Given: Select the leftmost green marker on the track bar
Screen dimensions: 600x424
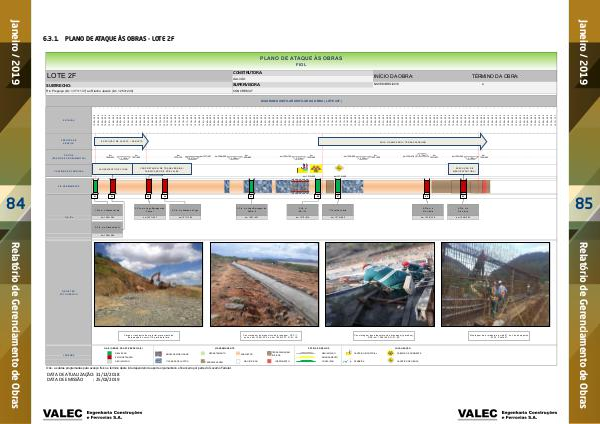Looking at the screenshot, I should [96, 185].
